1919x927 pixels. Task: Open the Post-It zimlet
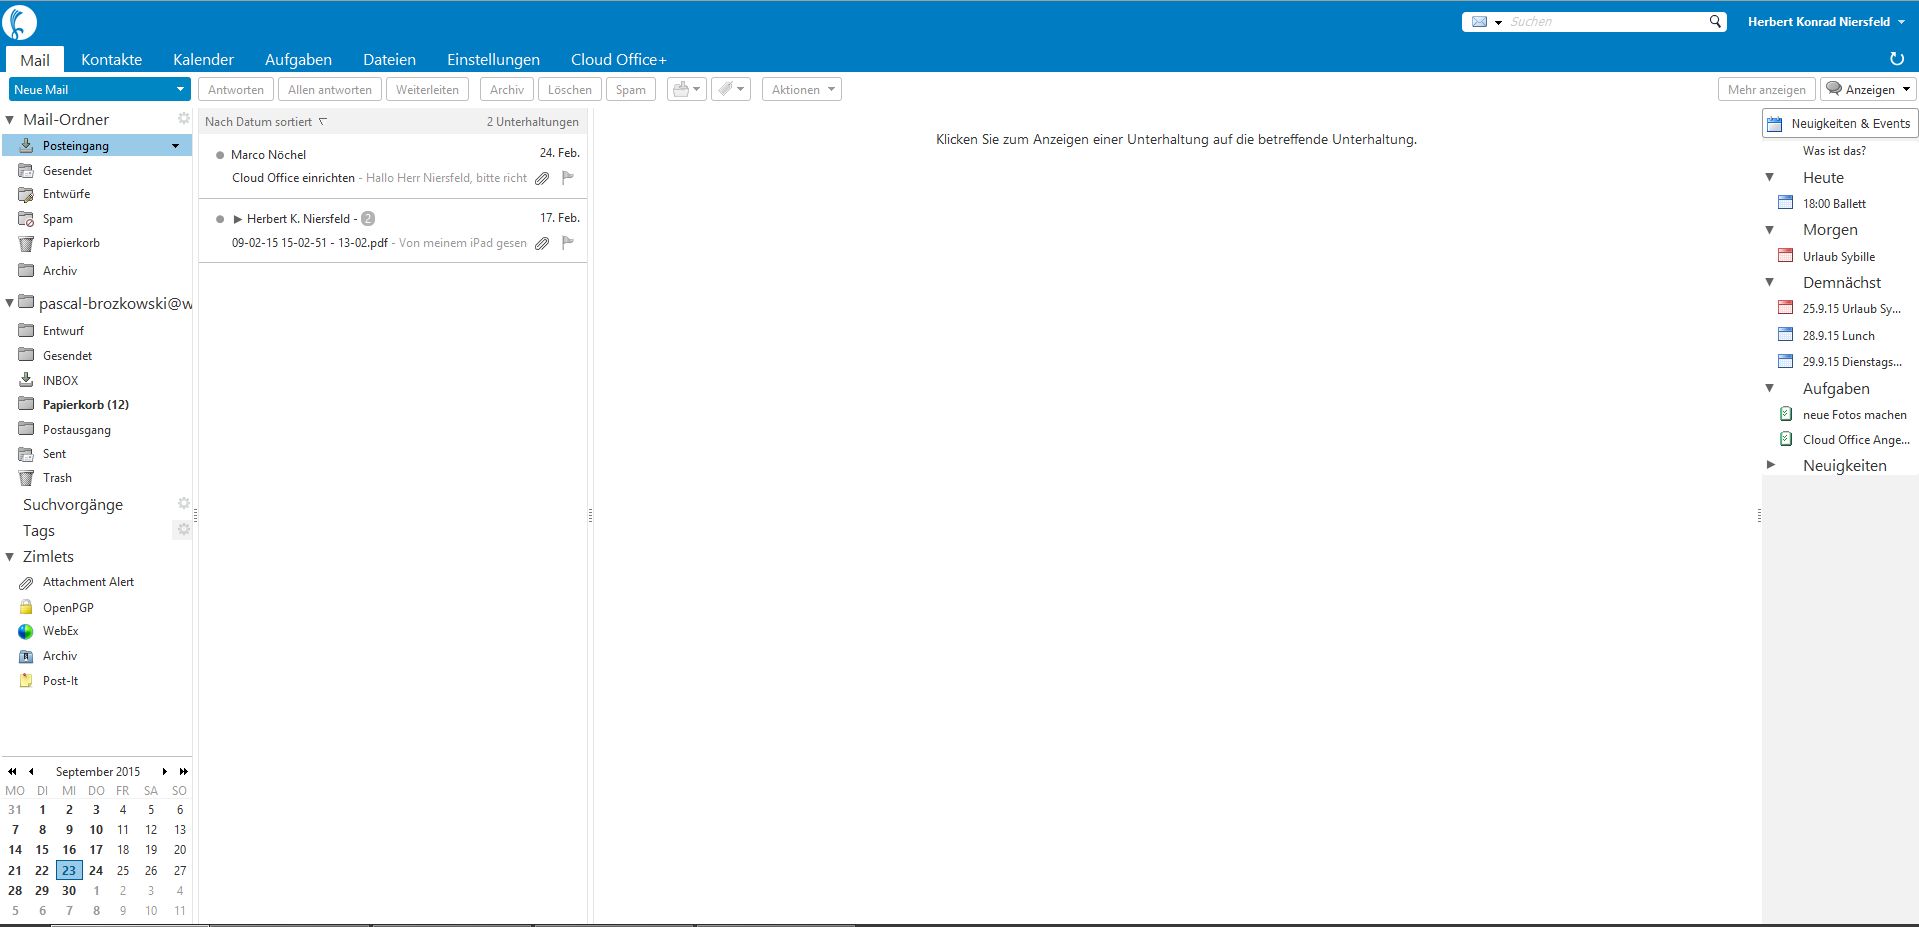(60, 681)
